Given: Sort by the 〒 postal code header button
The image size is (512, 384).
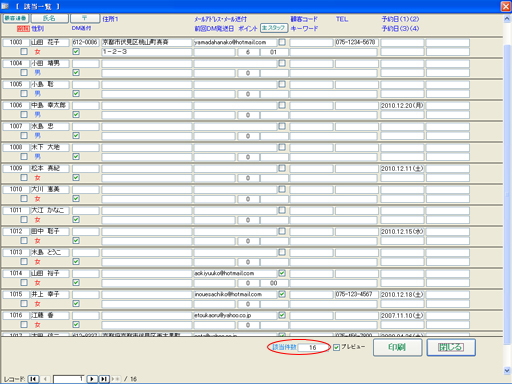Looking at the screenshot, I should pos(85,18).
